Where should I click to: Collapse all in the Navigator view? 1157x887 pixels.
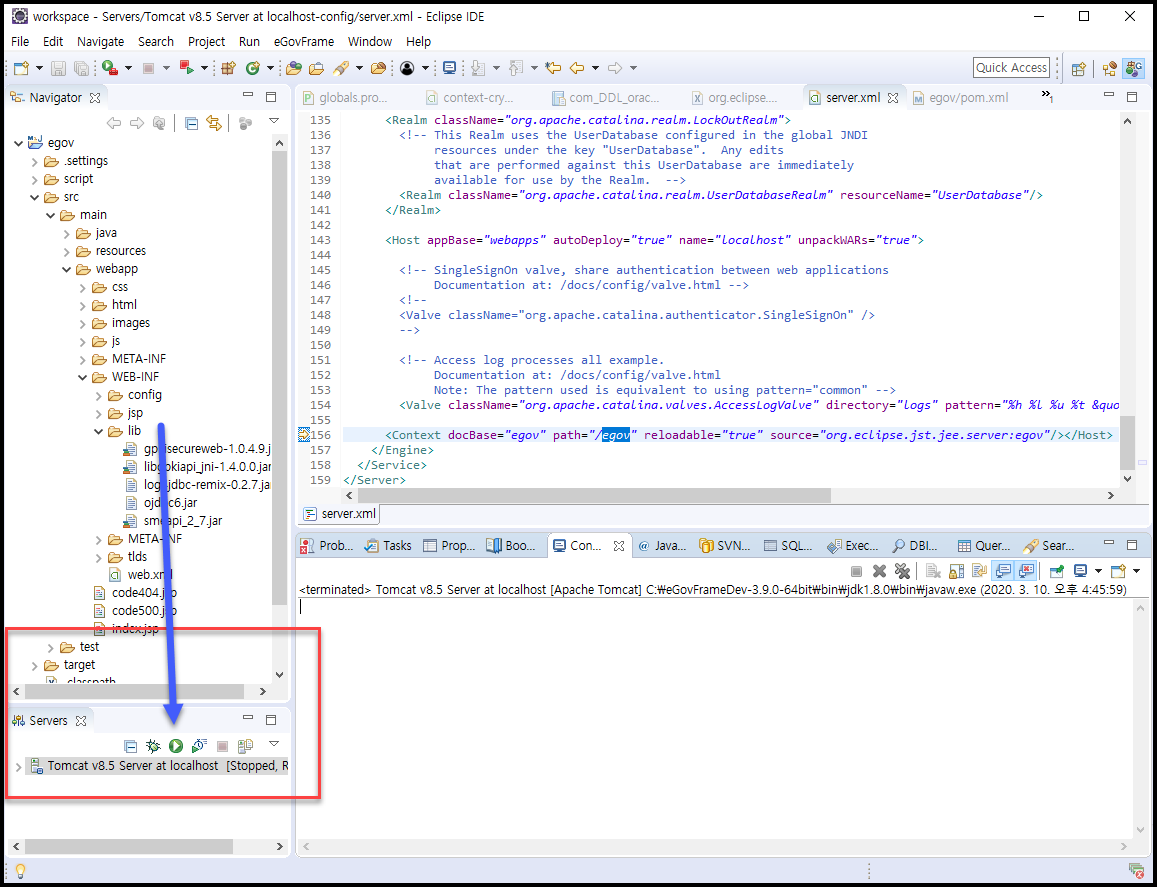pyautogui.click(x=191, y=123)
